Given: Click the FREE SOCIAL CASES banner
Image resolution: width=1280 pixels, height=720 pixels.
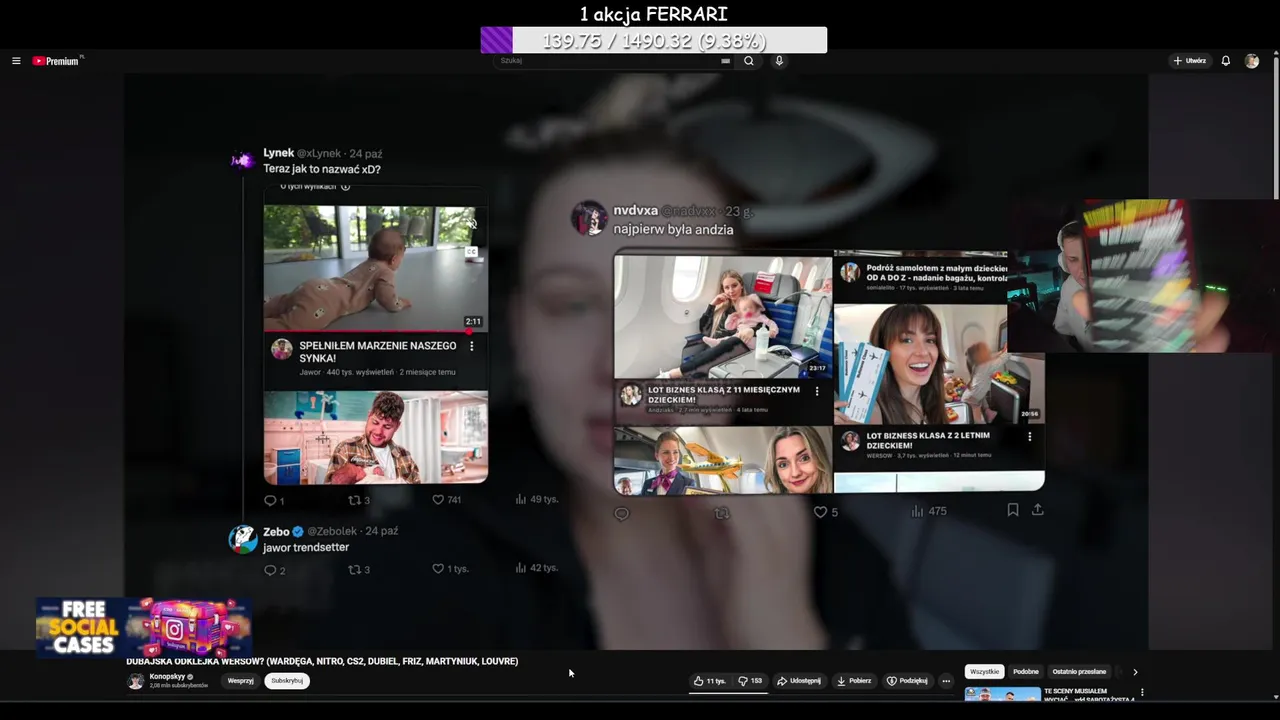Looking at the screenshot, I should [x=143, y=628].
